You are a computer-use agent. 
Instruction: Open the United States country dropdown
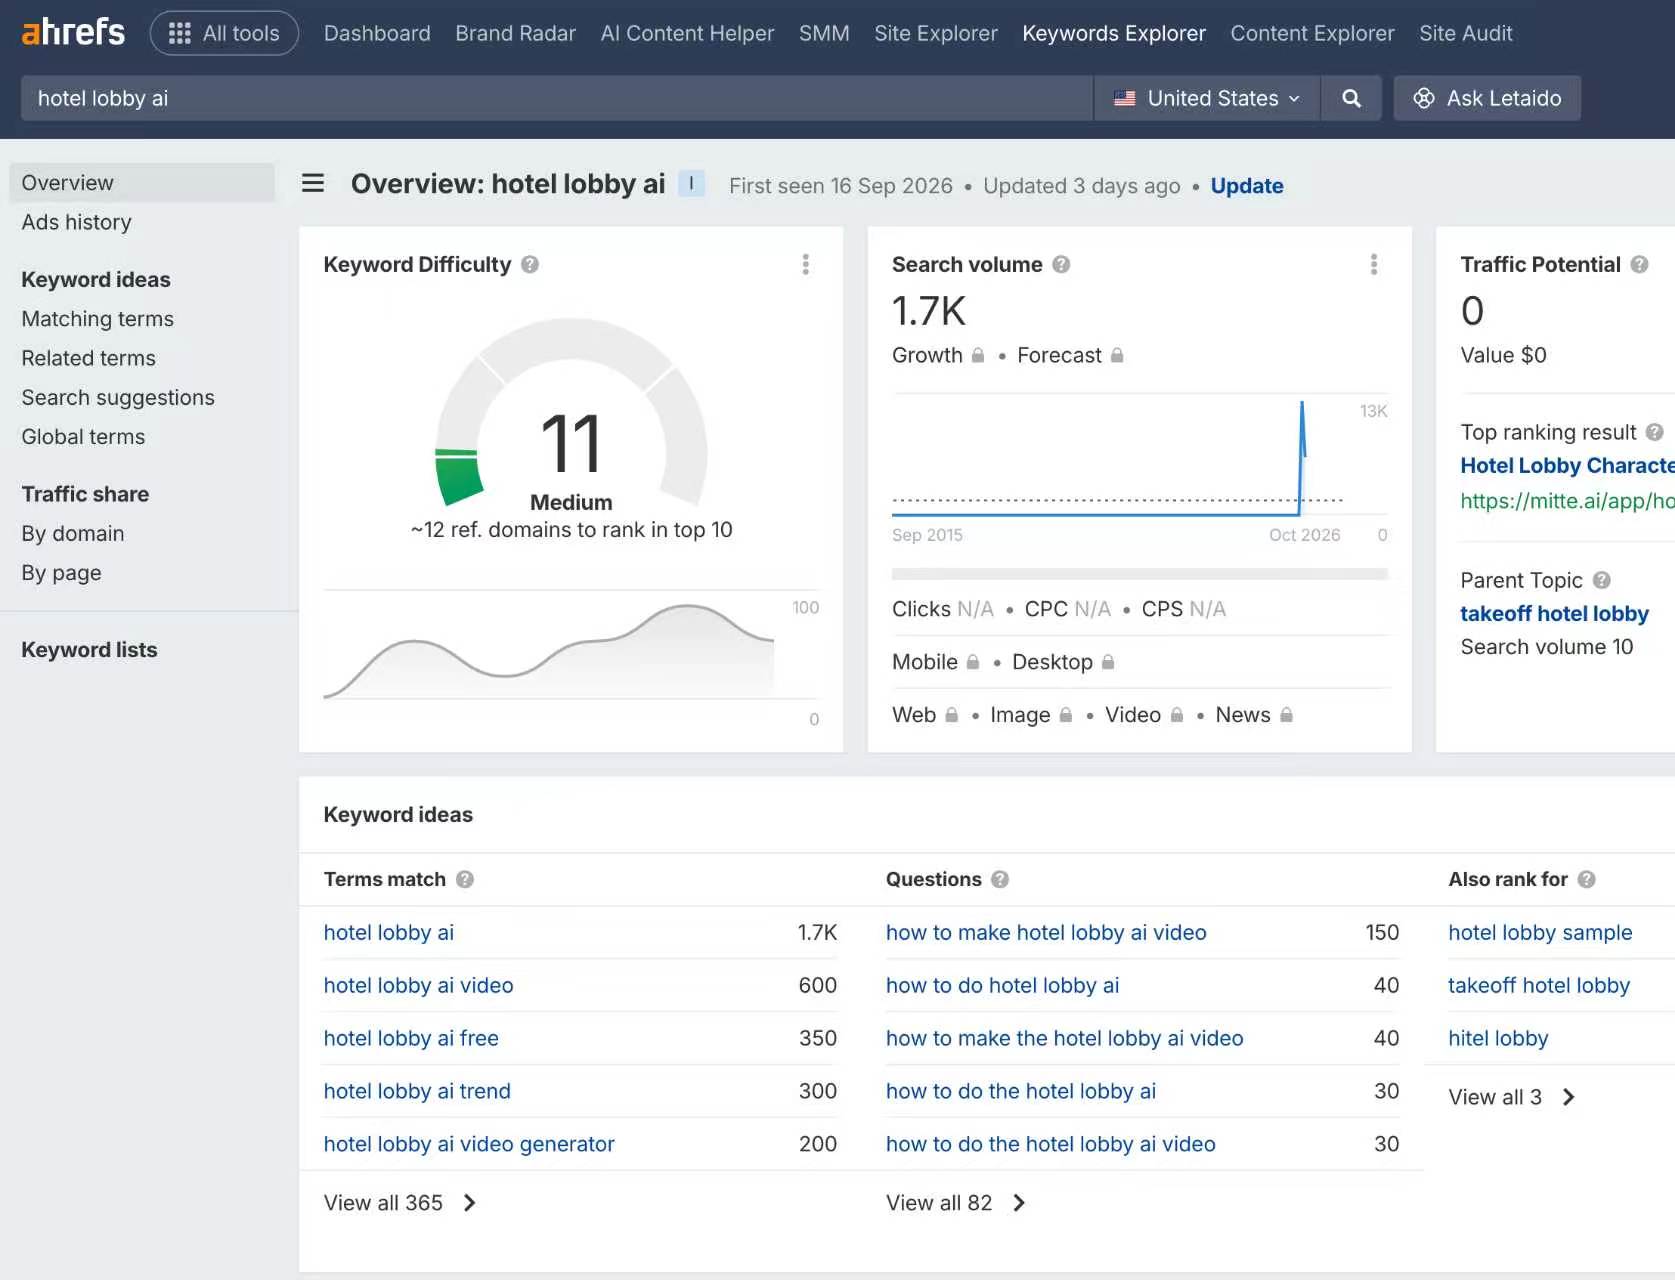point(1207,98)
